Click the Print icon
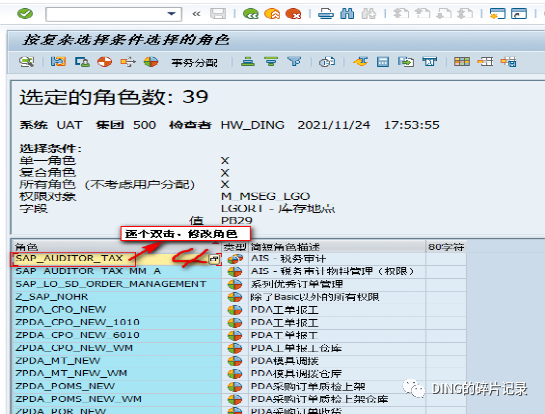Image resolution: width=545 pixels, height=414 pixels. click(326, 14)
